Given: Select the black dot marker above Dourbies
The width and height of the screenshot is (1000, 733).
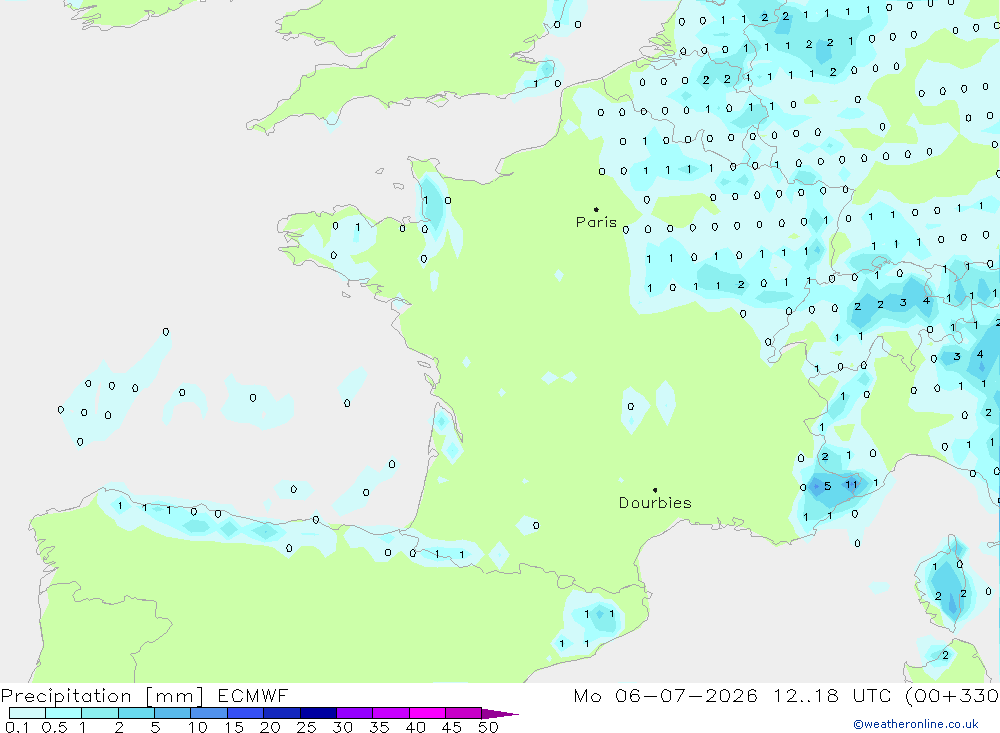Looking at the screenshot, I should (655, 490).
